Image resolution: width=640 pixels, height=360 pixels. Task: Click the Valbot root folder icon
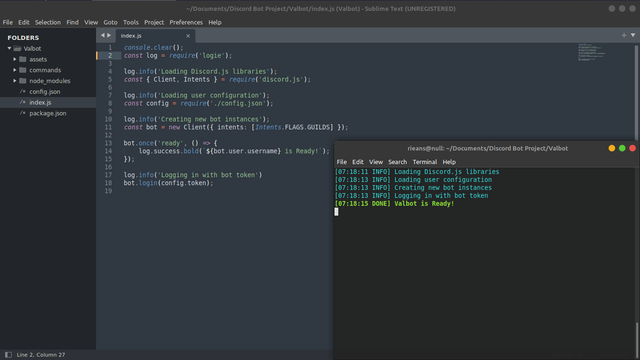point(18,49)
